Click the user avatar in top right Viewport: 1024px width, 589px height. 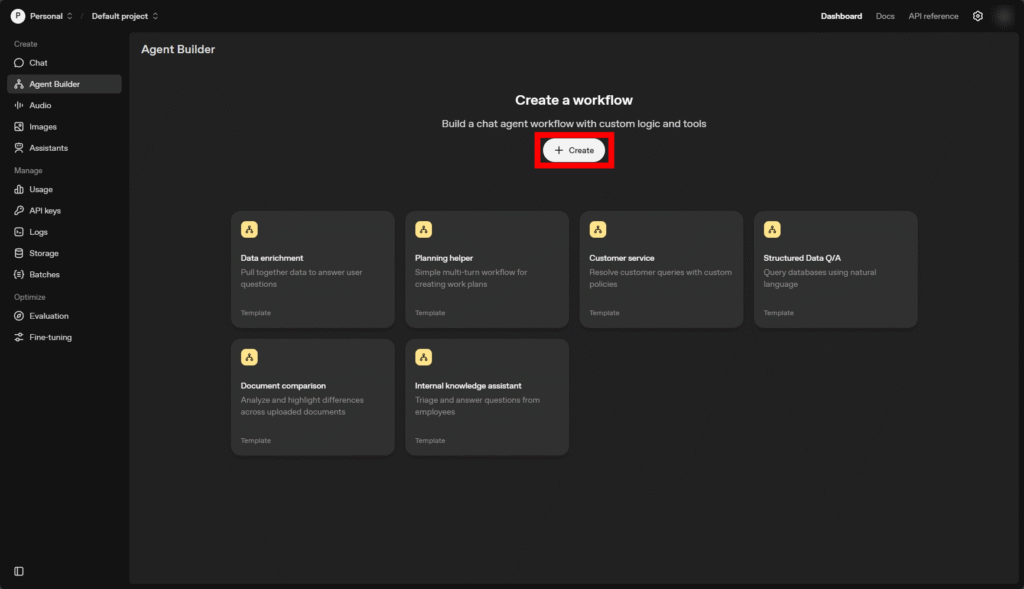(x=1003, y=16)
